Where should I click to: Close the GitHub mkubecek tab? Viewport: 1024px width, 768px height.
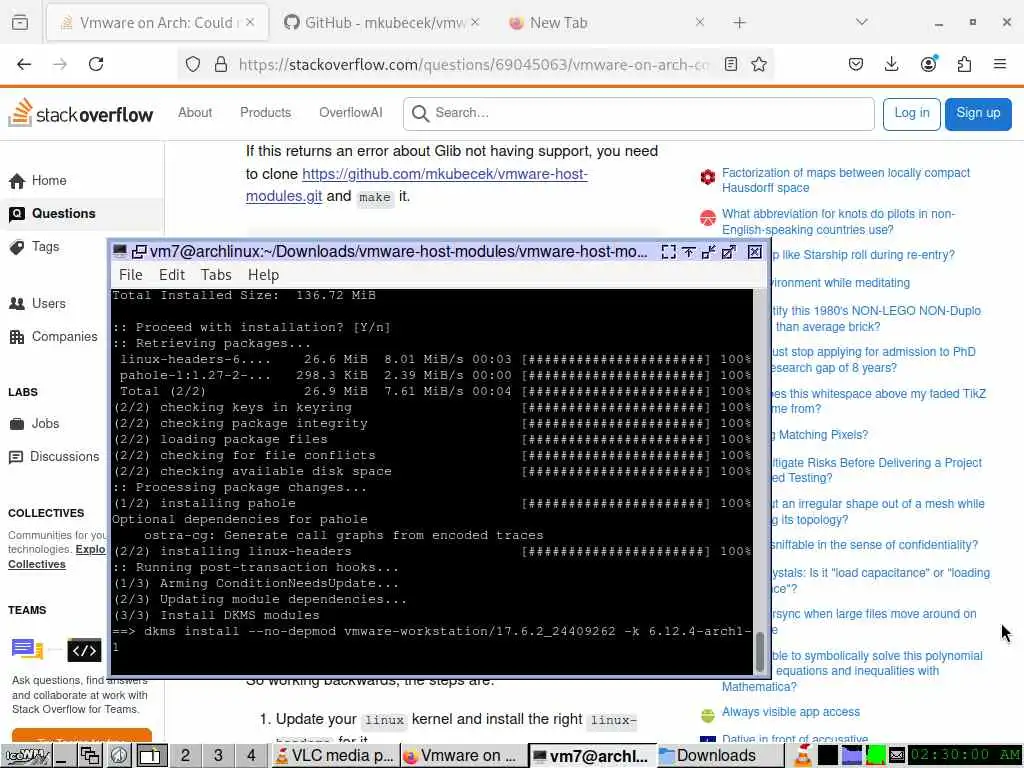click(475, 22)
